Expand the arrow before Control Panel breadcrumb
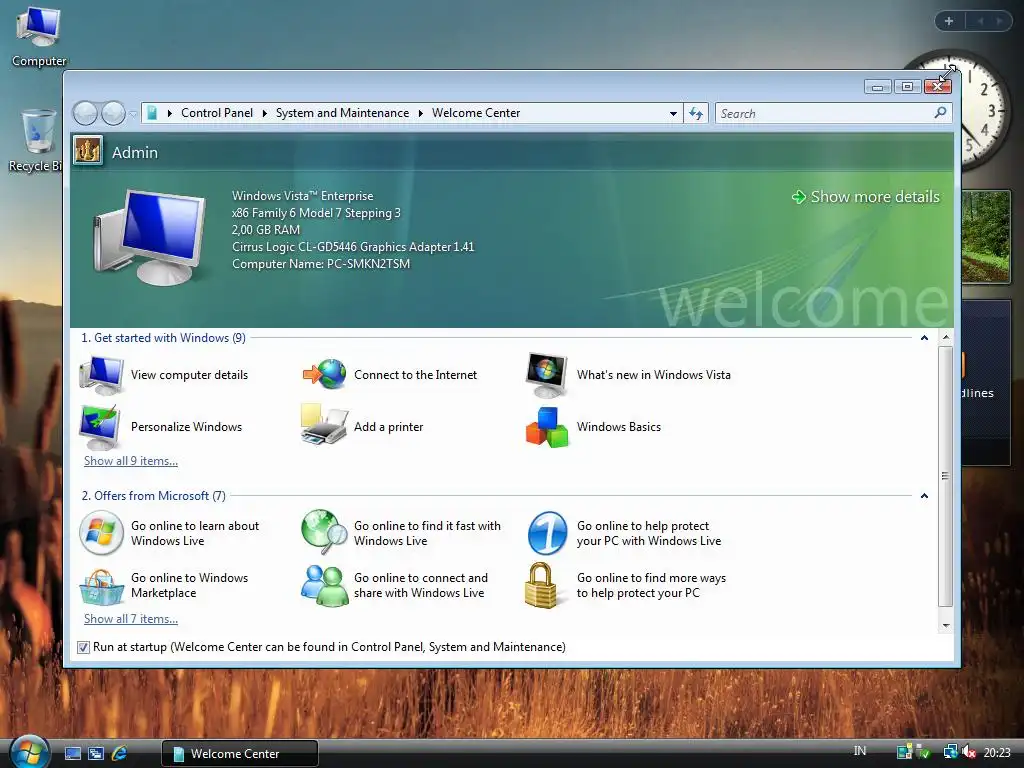 click(x=170, y=113)
